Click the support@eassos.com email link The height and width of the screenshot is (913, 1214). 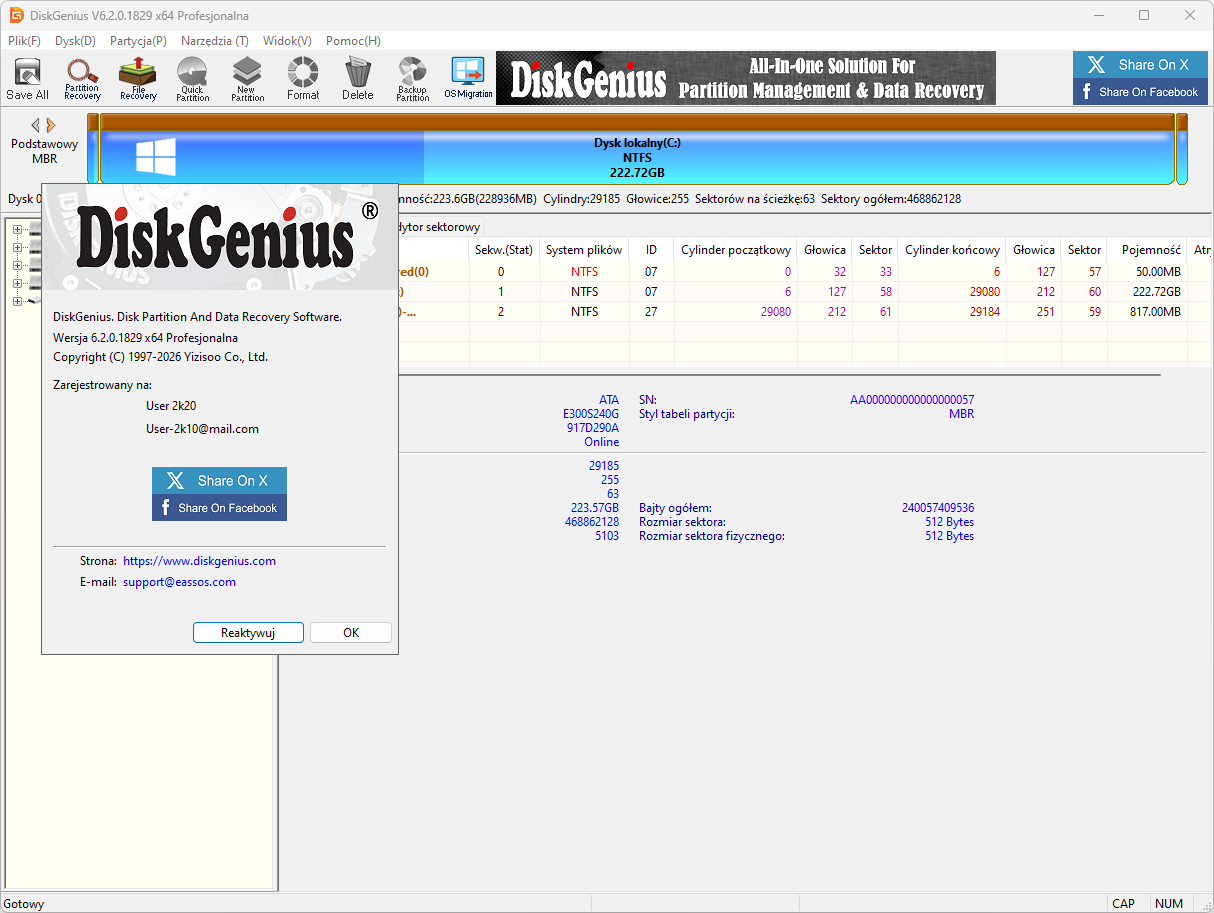click(x=179, y=582)
